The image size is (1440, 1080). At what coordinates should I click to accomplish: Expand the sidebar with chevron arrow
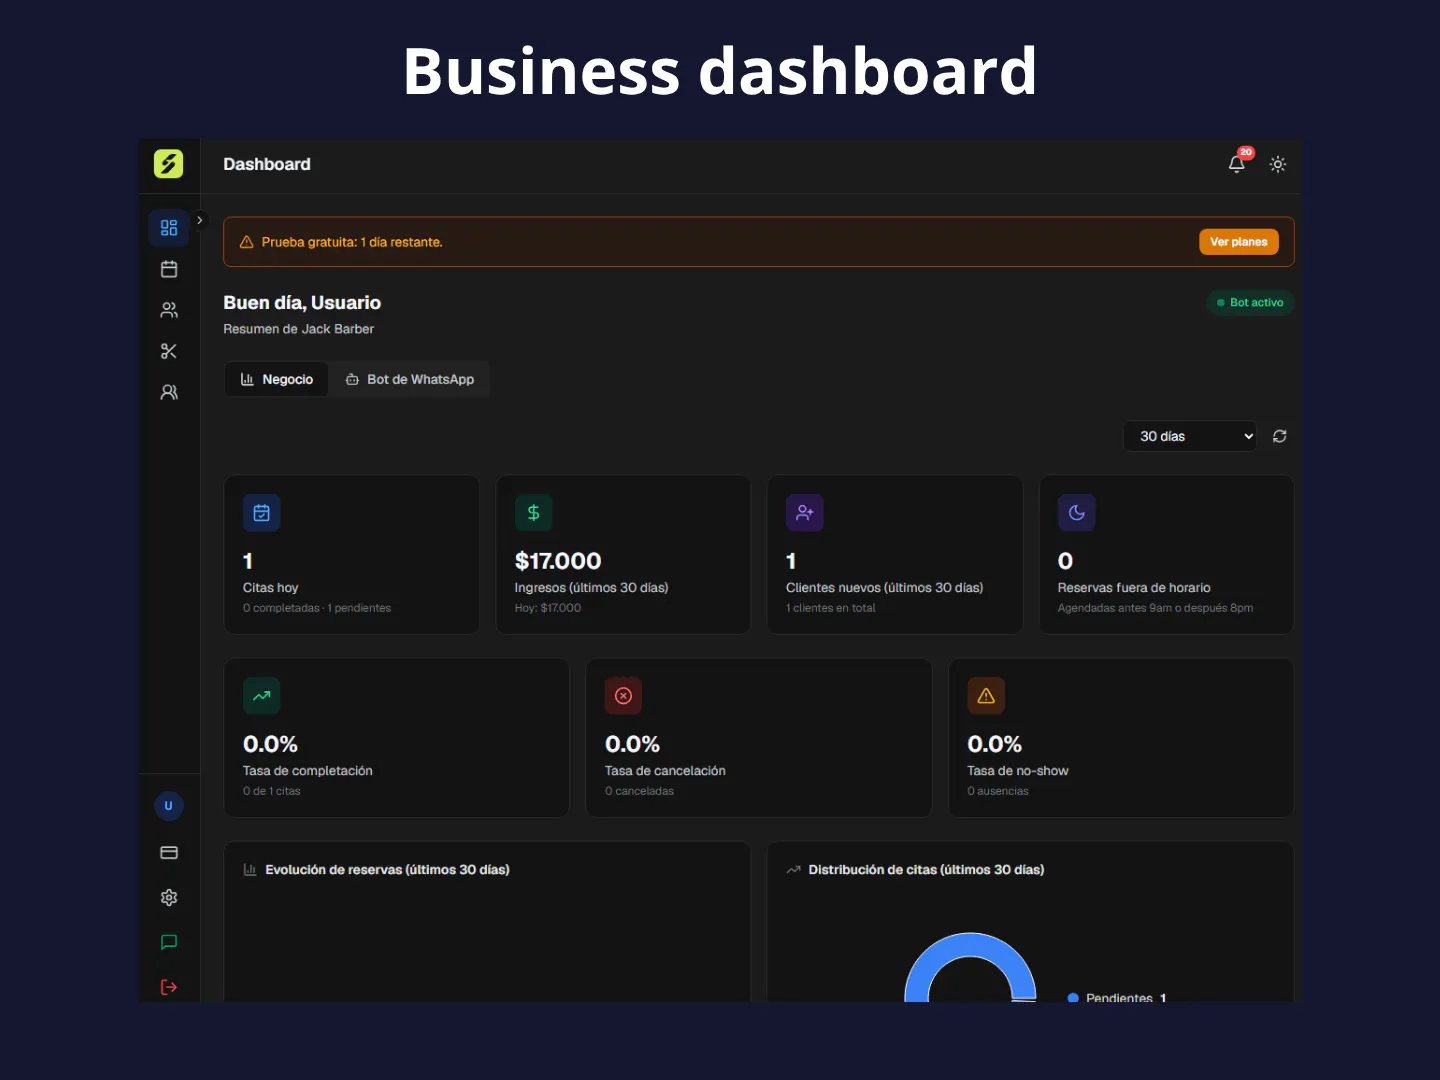200,220
